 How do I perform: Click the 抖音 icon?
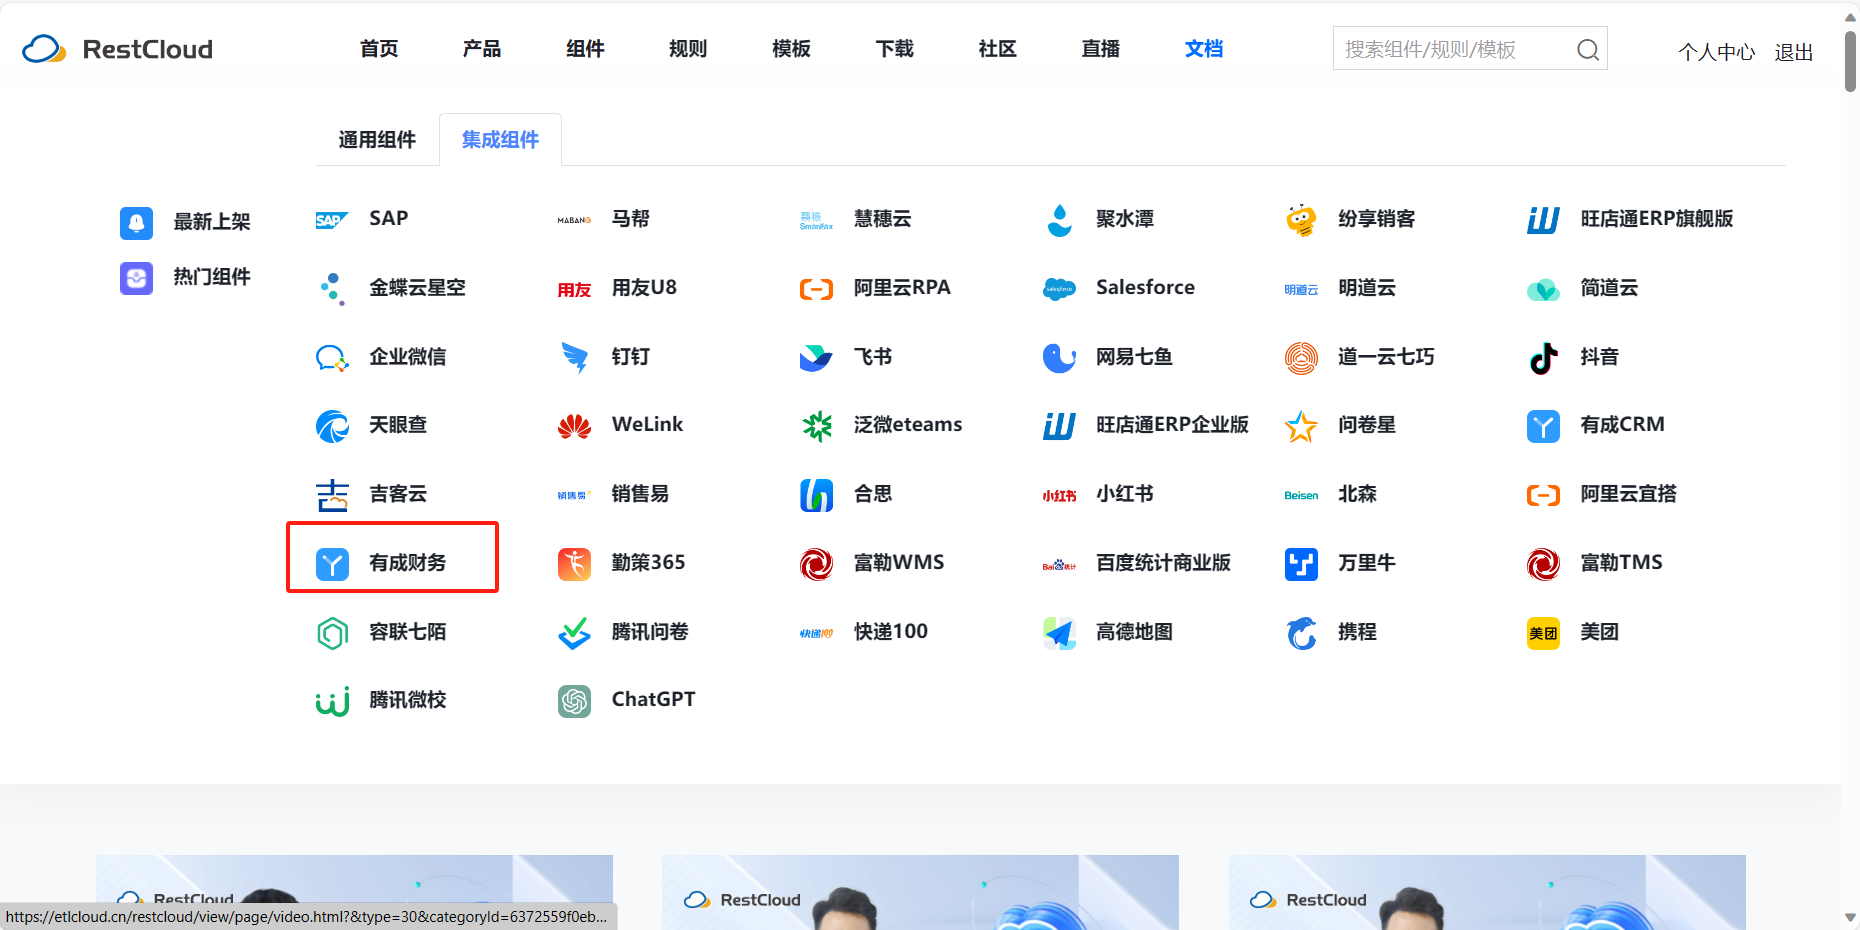click(x=1544, y=357)
